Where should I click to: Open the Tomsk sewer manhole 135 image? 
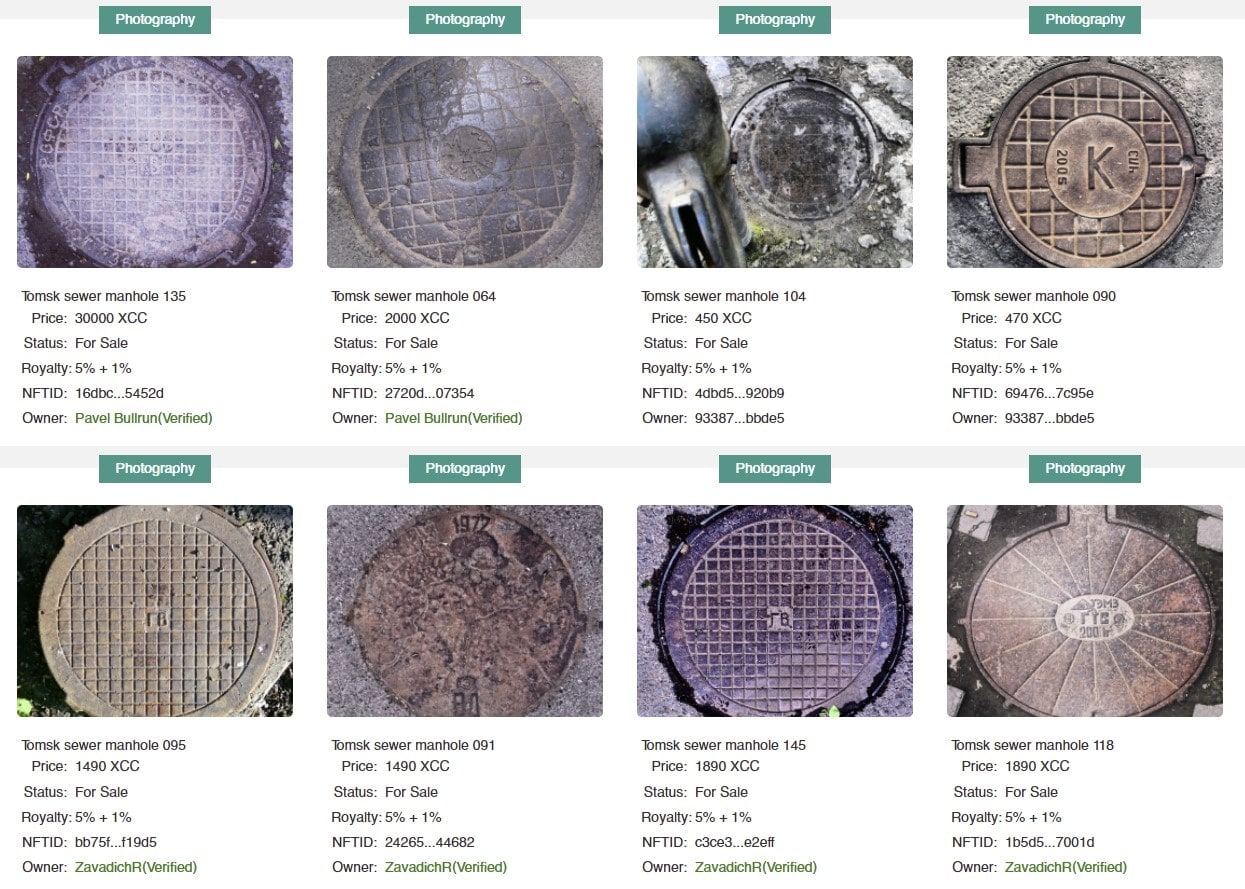click(155, 162)
